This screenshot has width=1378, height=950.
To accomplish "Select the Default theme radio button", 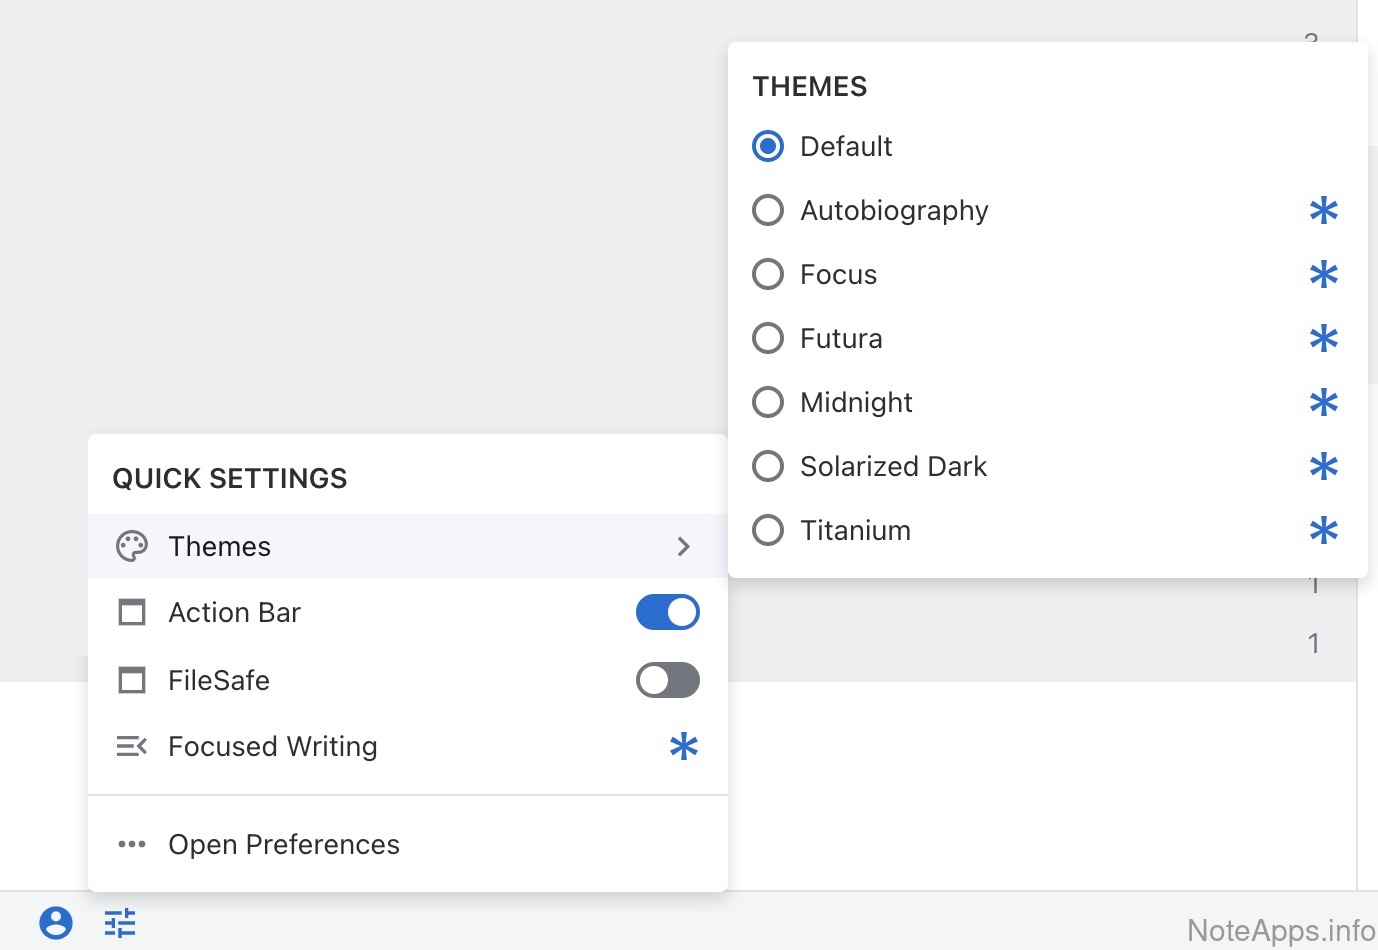I will coord(768,146).
